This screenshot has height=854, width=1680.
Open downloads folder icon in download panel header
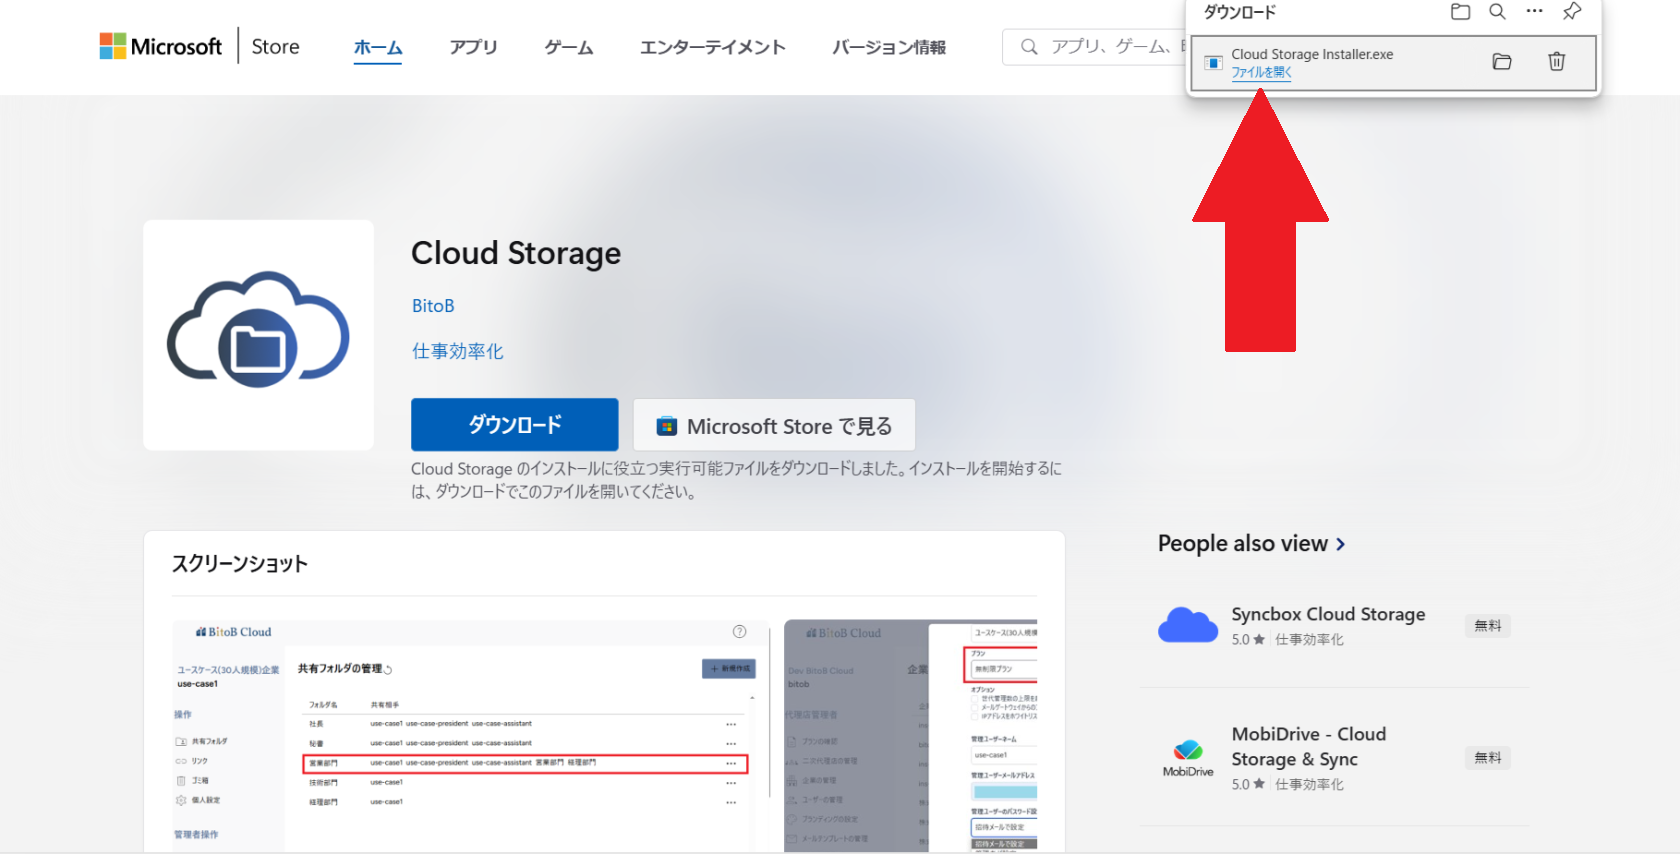[1460, 12]
